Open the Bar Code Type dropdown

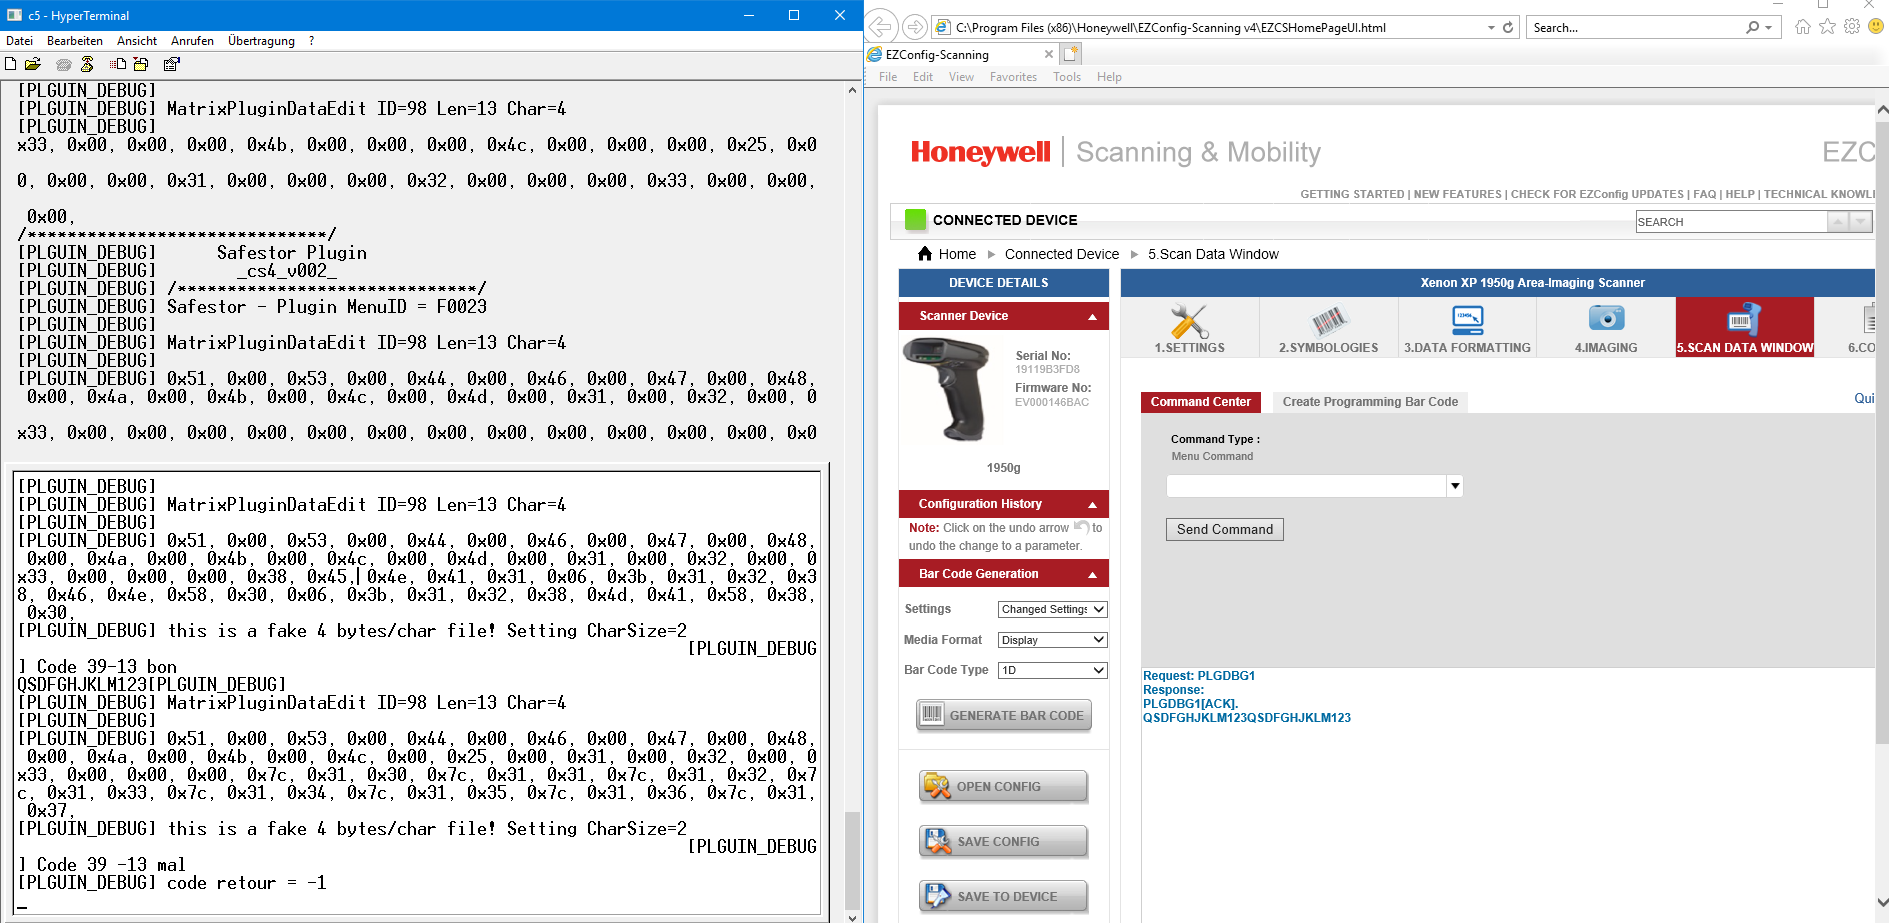(1052, 671)
